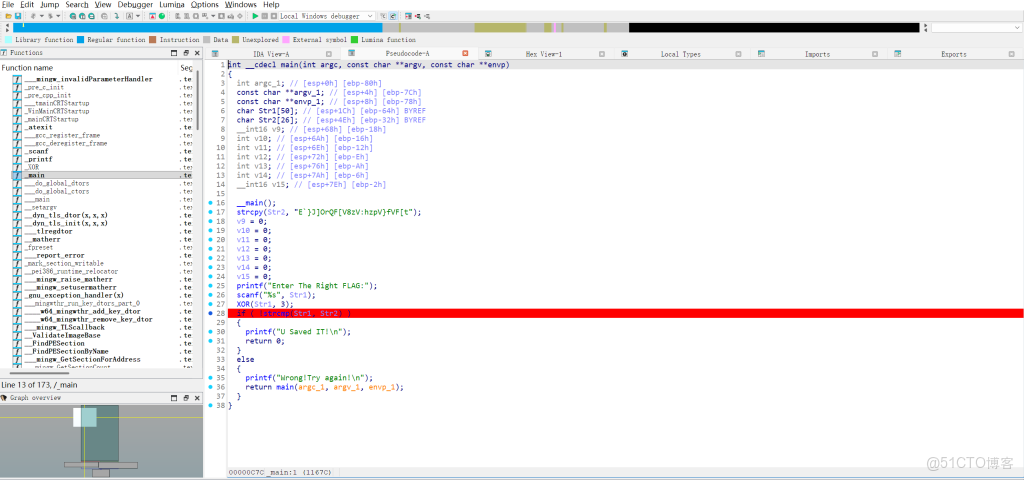The height and width of the screenshot is (480, 1024).
Task: Select ___mingw_invalidParameterHandler function
Action: point(103,79)
